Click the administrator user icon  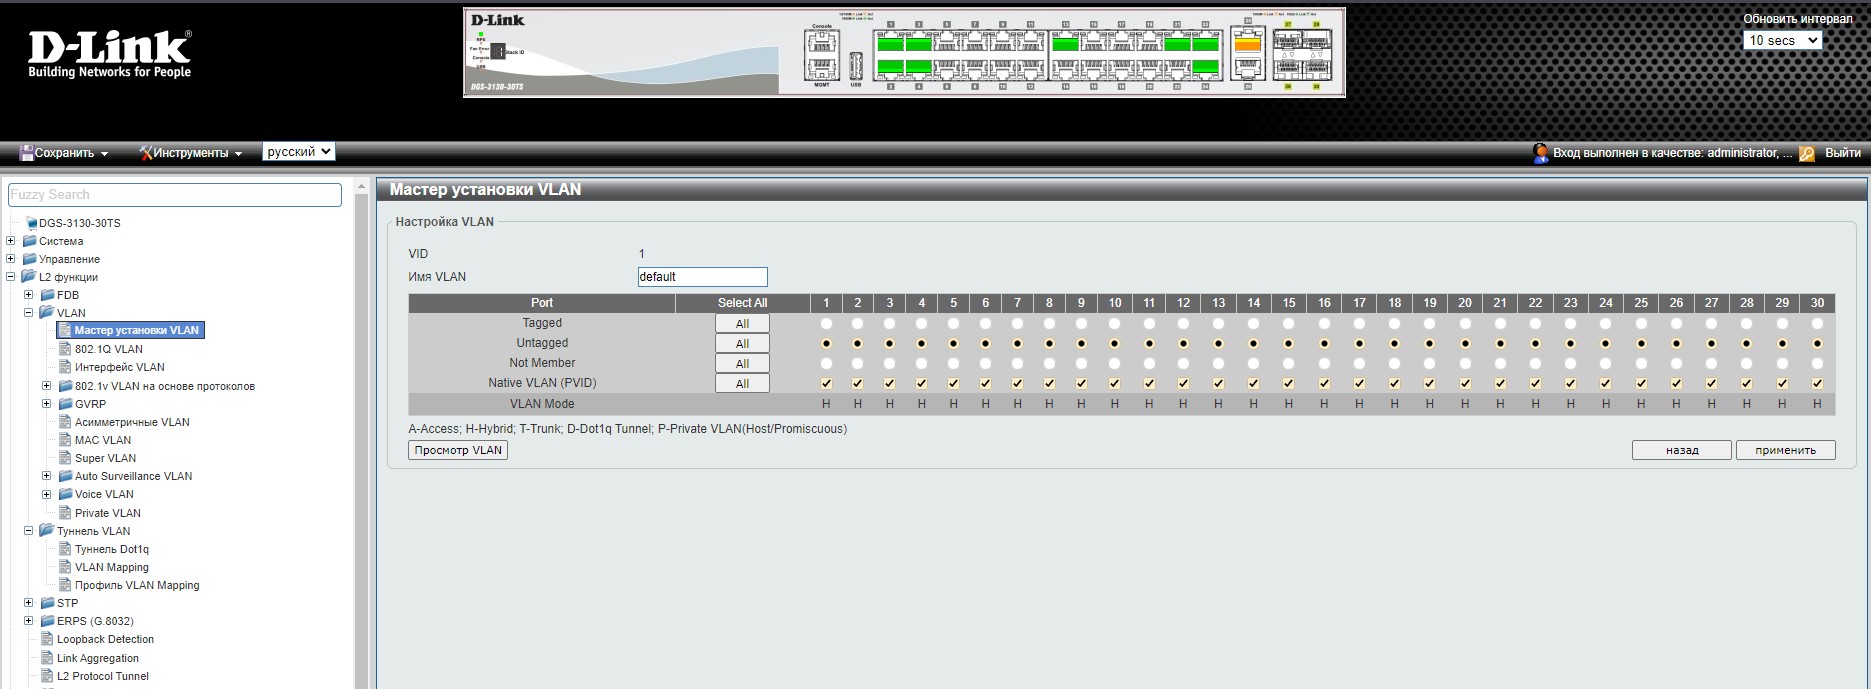tap(1540, 153)
